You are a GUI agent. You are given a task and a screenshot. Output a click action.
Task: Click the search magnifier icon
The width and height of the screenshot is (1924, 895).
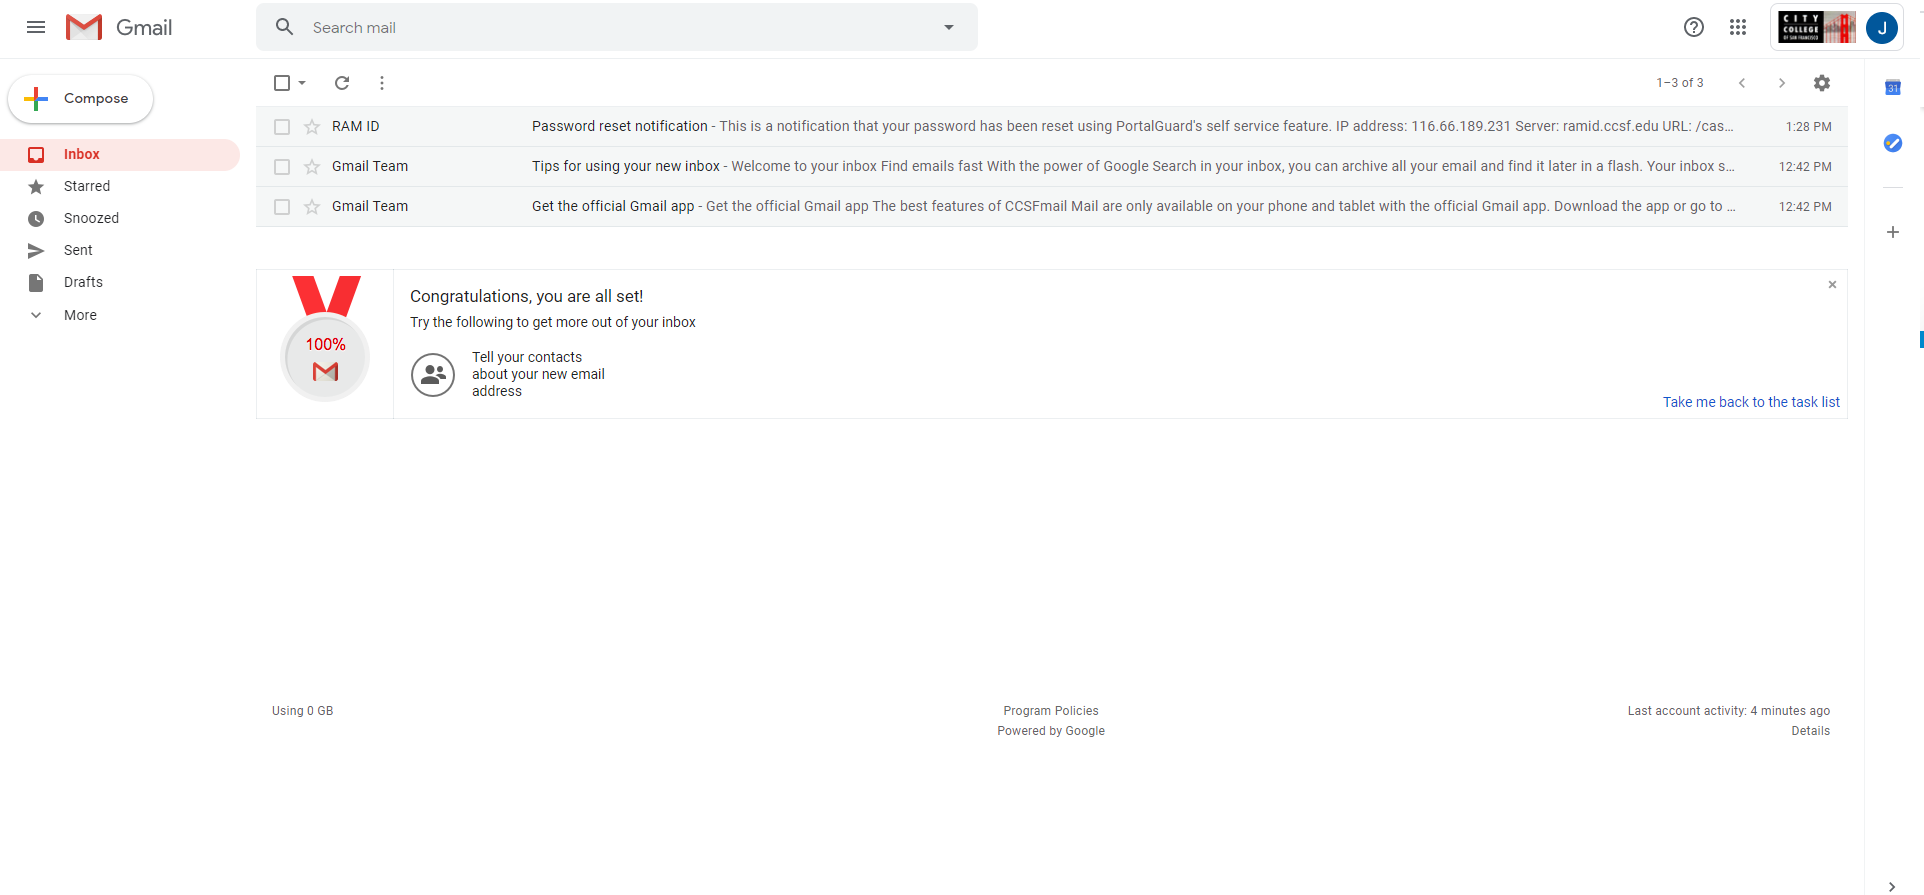285,27
